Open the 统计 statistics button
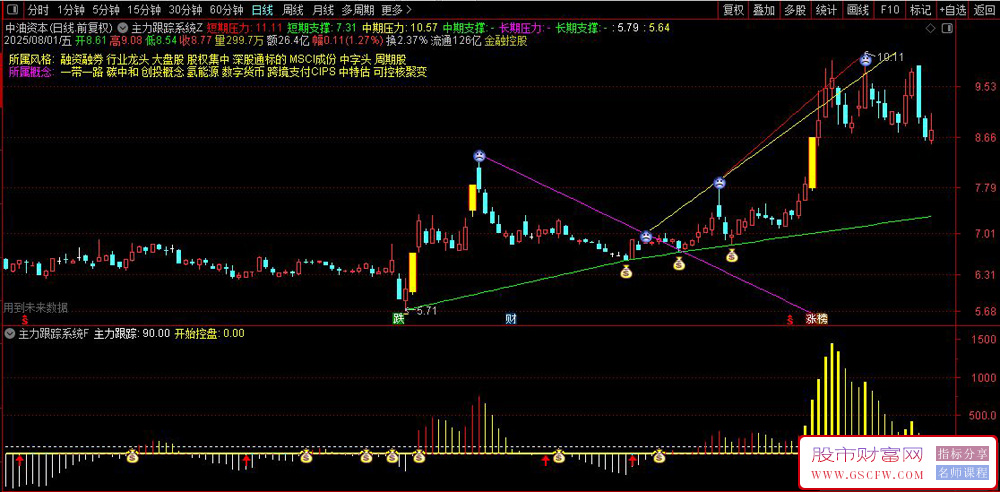 click(x=827, y=10)
